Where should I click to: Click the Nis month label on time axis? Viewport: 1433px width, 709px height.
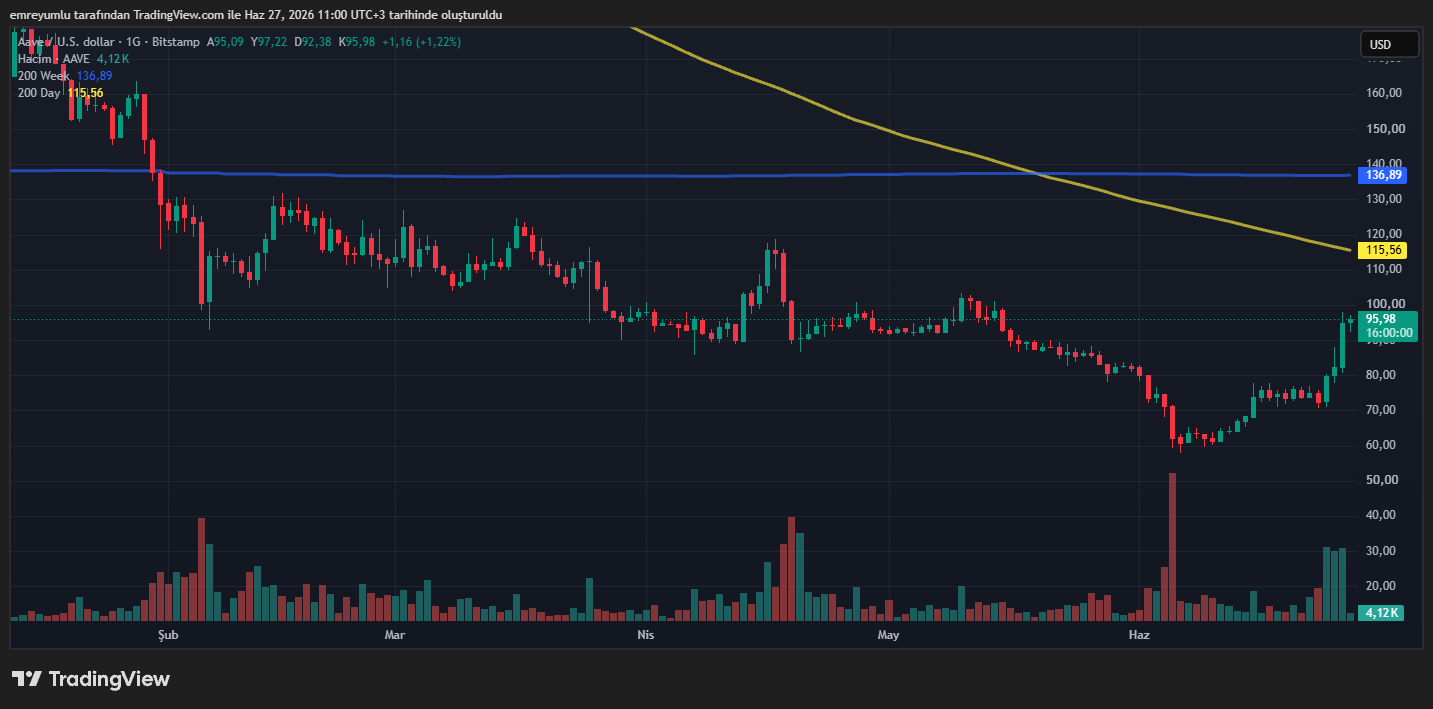645,635
